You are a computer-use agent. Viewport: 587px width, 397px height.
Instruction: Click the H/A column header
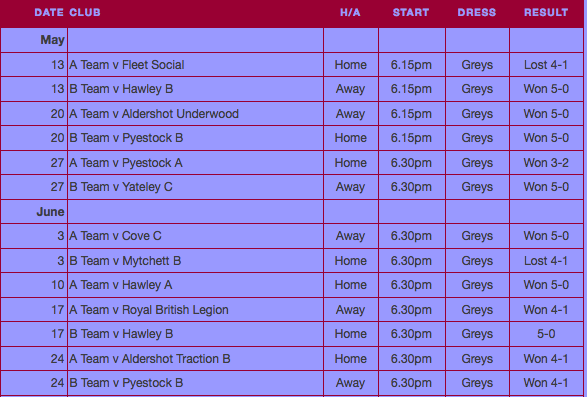point(350,12)
